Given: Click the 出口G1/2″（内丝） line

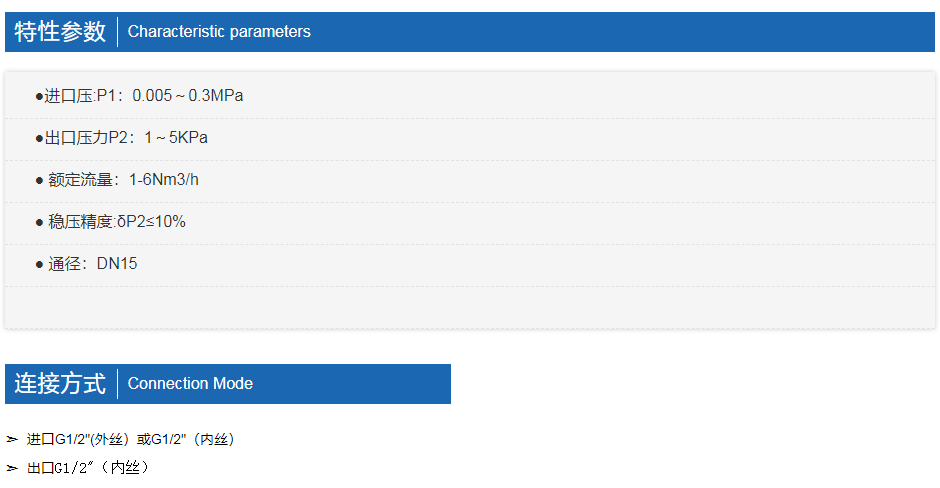Looking at the screenshot, I should [x=89, y=468].
